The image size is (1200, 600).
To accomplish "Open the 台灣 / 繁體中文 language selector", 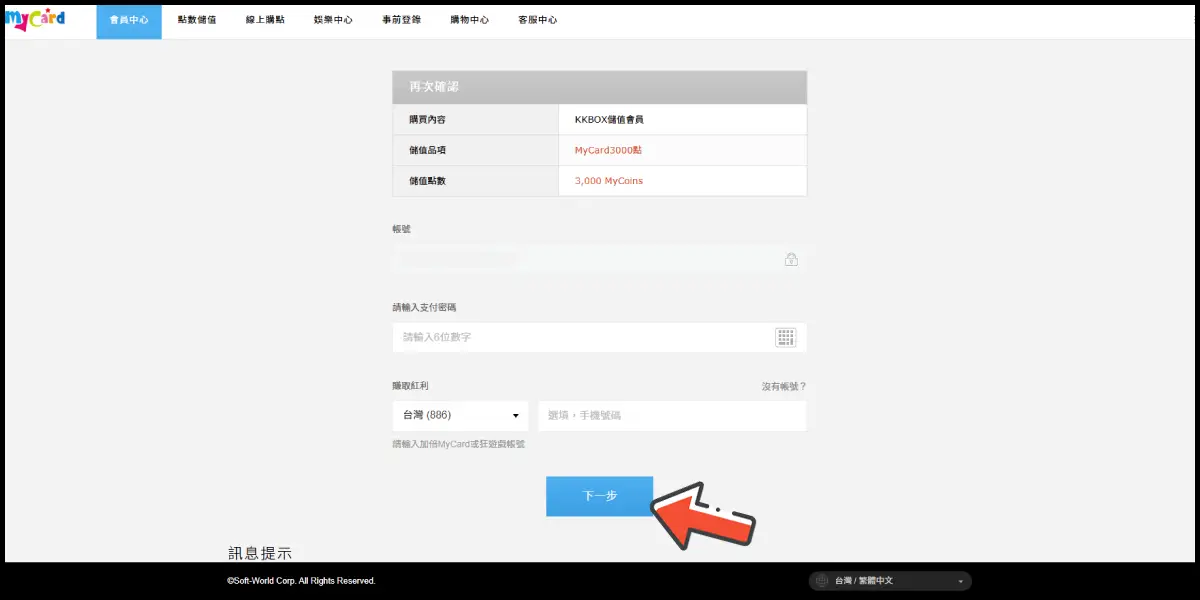I will tap(890, 581).
